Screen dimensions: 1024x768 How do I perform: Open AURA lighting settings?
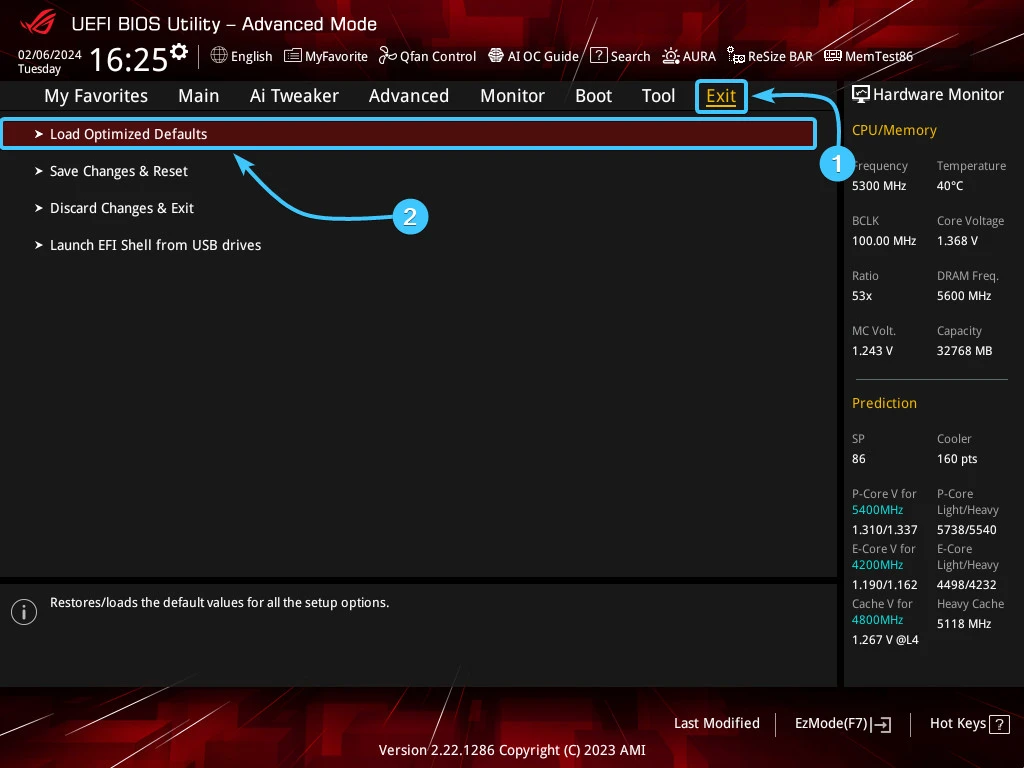tap(689, 57)
